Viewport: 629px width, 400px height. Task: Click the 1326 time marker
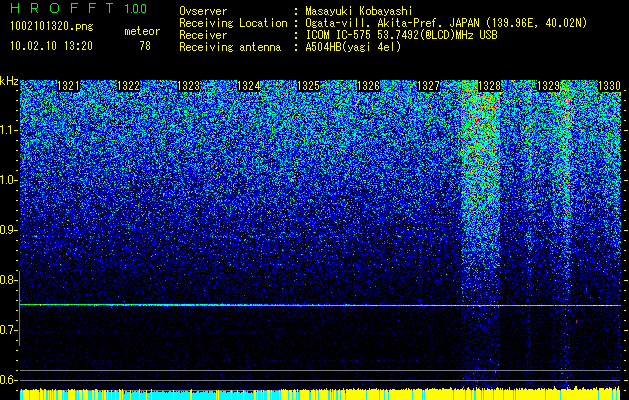click(x=368, y=86)
